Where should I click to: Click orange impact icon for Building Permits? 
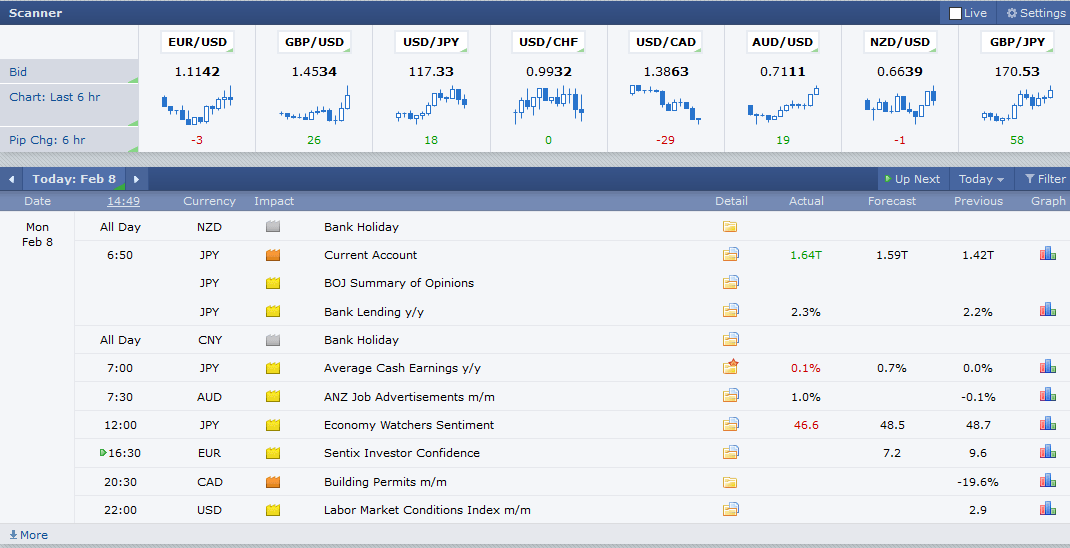tap(273, 482)
